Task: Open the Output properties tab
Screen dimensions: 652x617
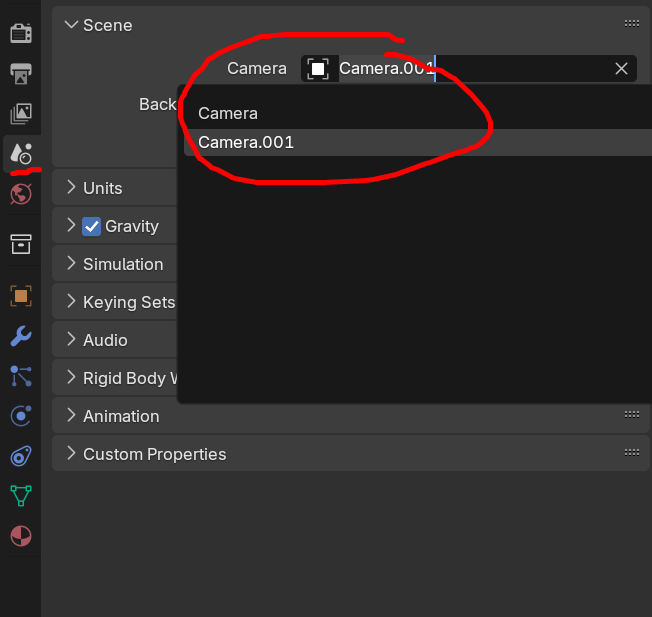Action: tap(21, 74)
